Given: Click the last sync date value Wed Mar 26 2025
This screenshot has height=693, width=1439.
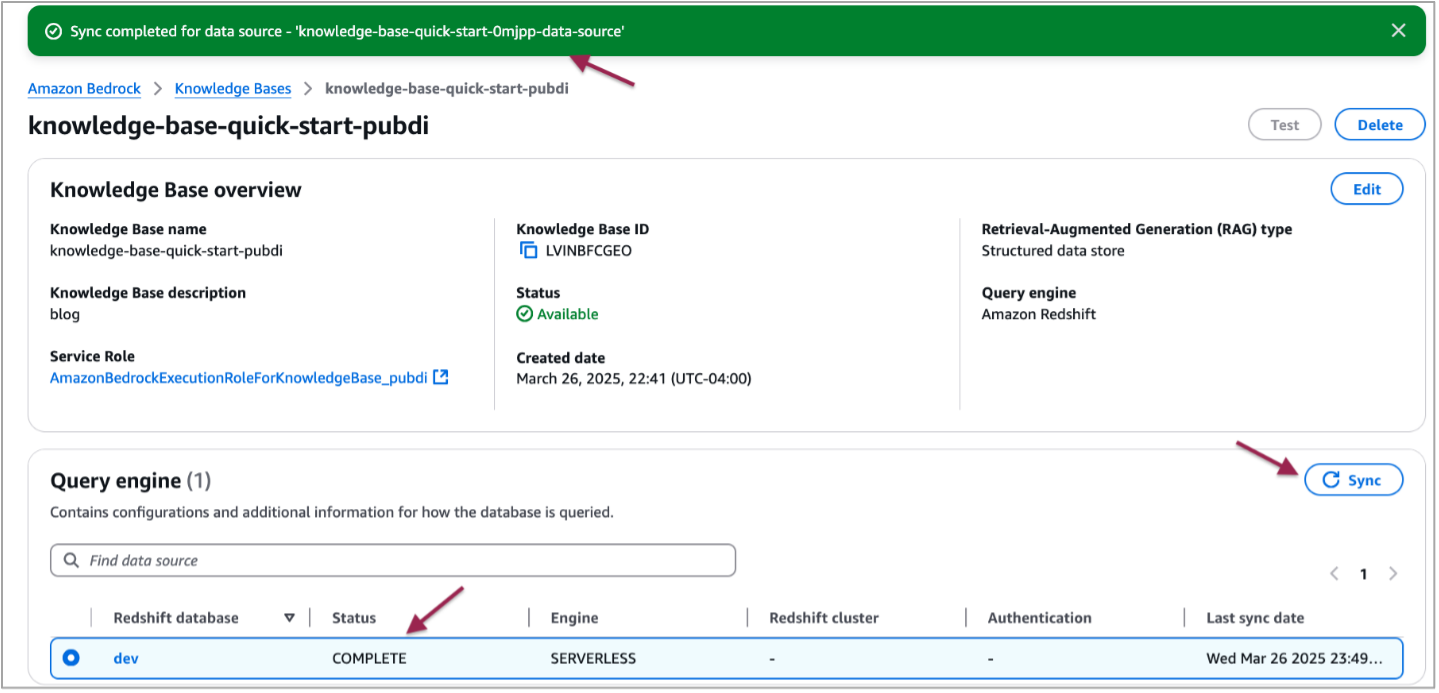Looking at the screenshot, I should (1295, 658).
